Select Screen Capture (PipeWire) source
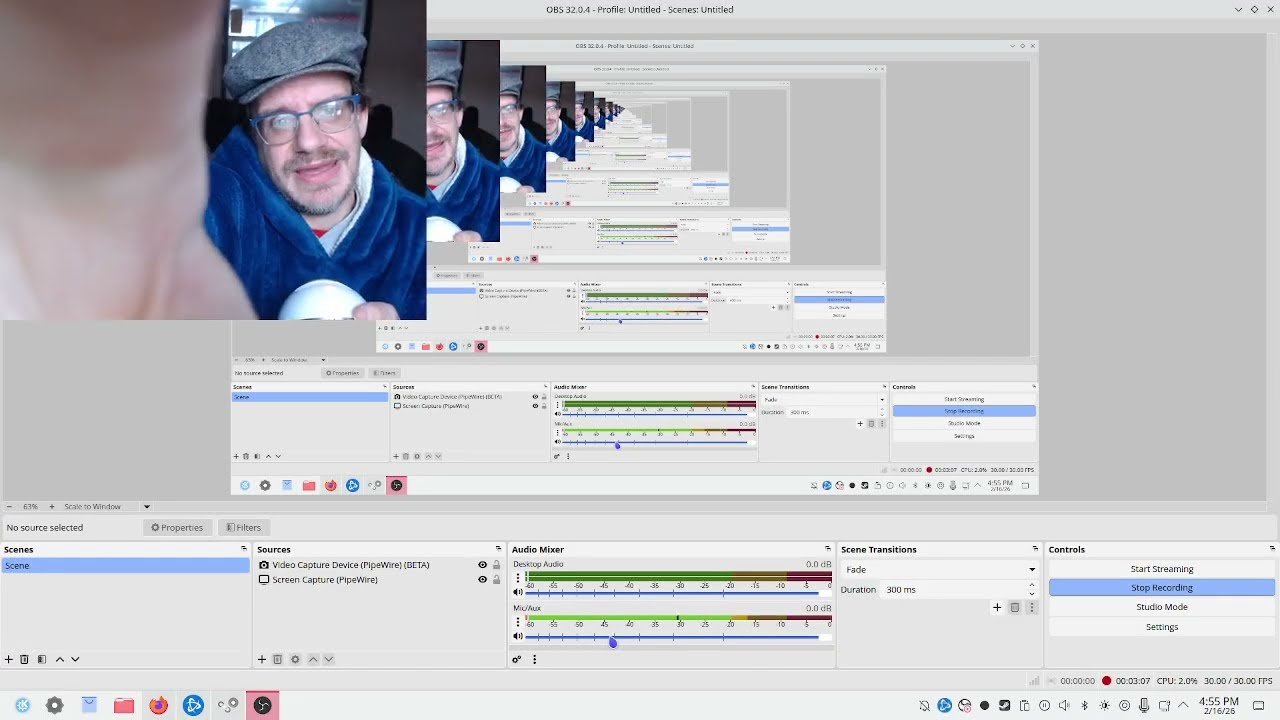This screenshot has width=1280, height=720. coord(324,580)
